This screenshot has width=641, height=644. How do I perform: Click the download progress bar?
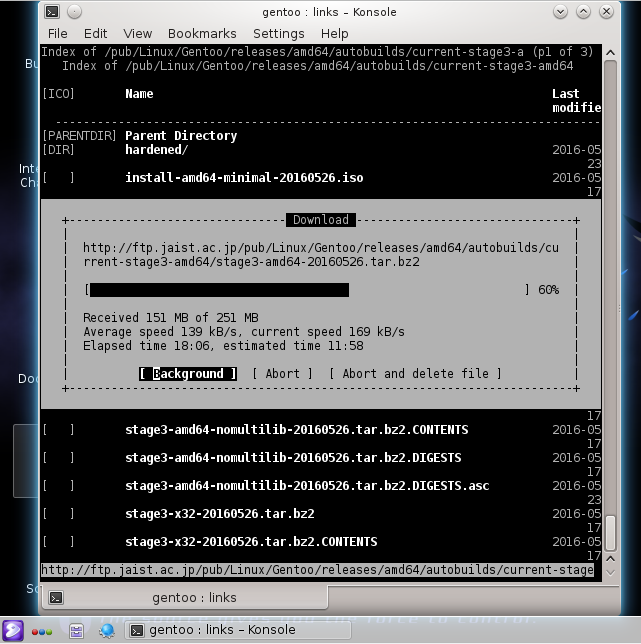pos(307,290)
